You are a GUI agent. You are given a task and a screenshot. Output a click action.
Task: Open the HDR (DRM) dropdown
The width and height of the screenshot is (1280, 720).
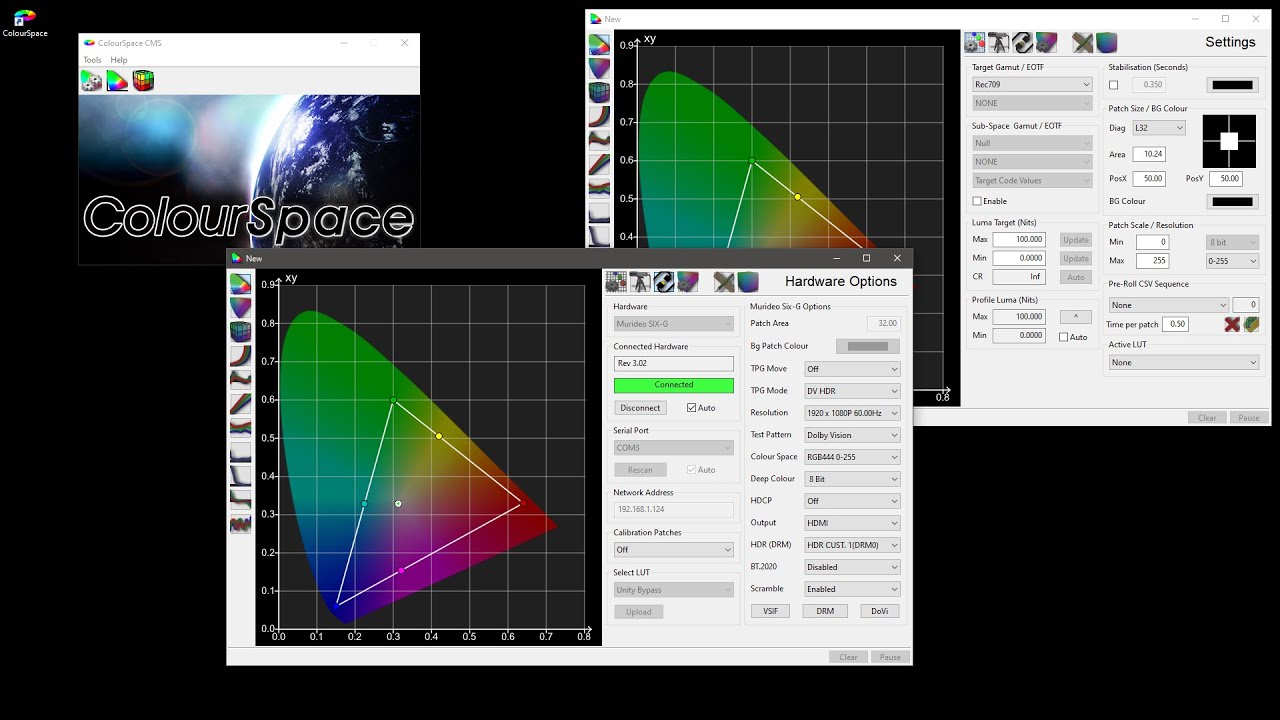(852, 545)
